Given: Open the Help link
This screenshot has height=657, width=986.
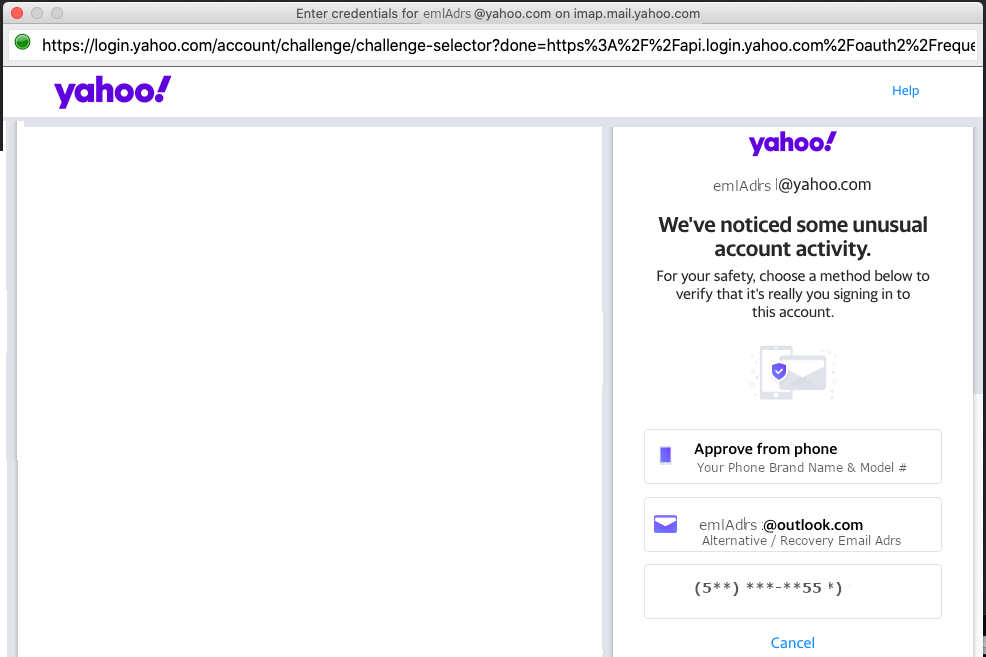Looking at the screenshot, I should (x=905, y=91).
